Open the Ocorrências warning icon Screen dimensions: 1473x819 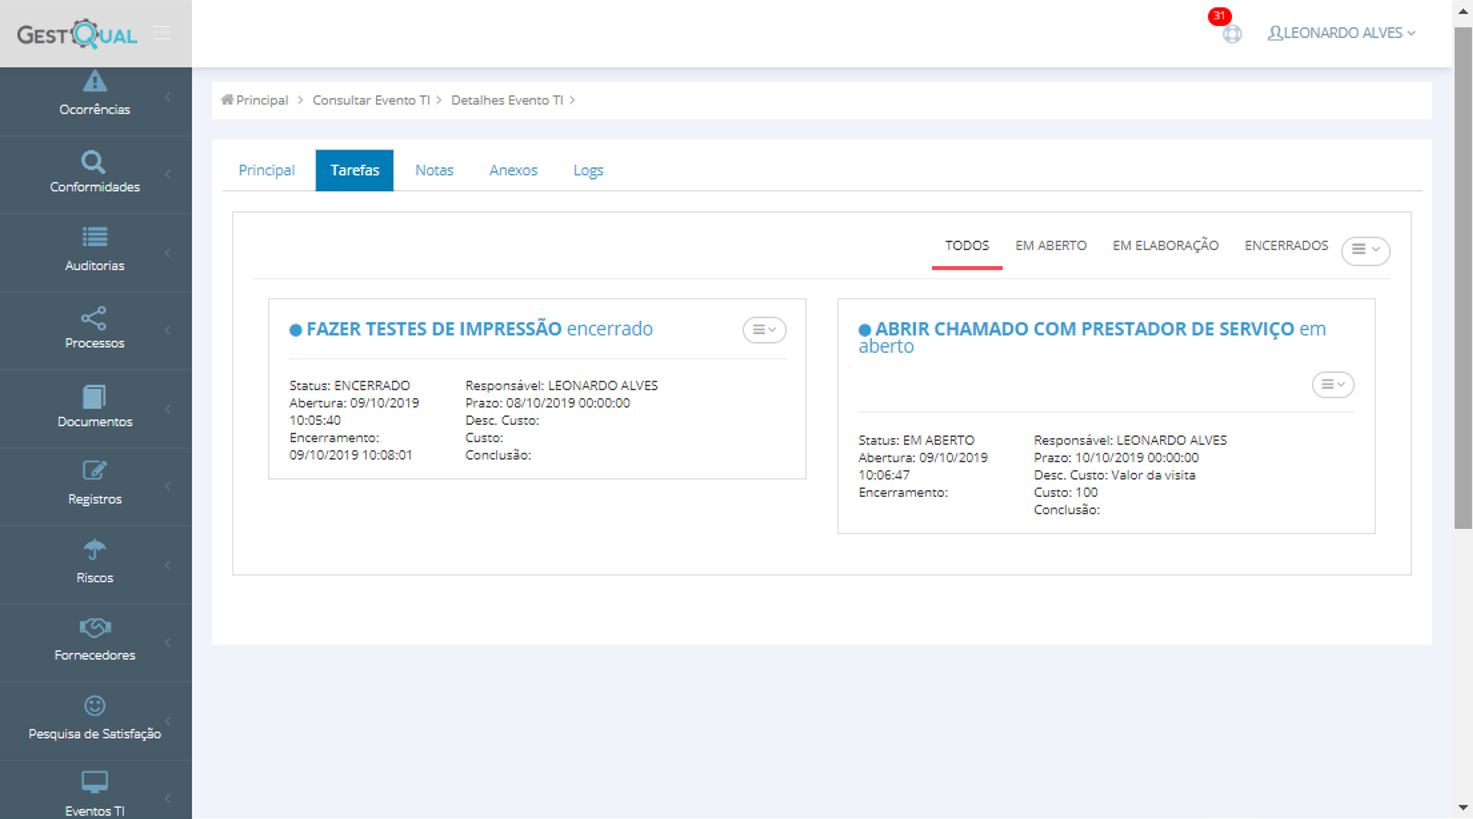point(94,81)
